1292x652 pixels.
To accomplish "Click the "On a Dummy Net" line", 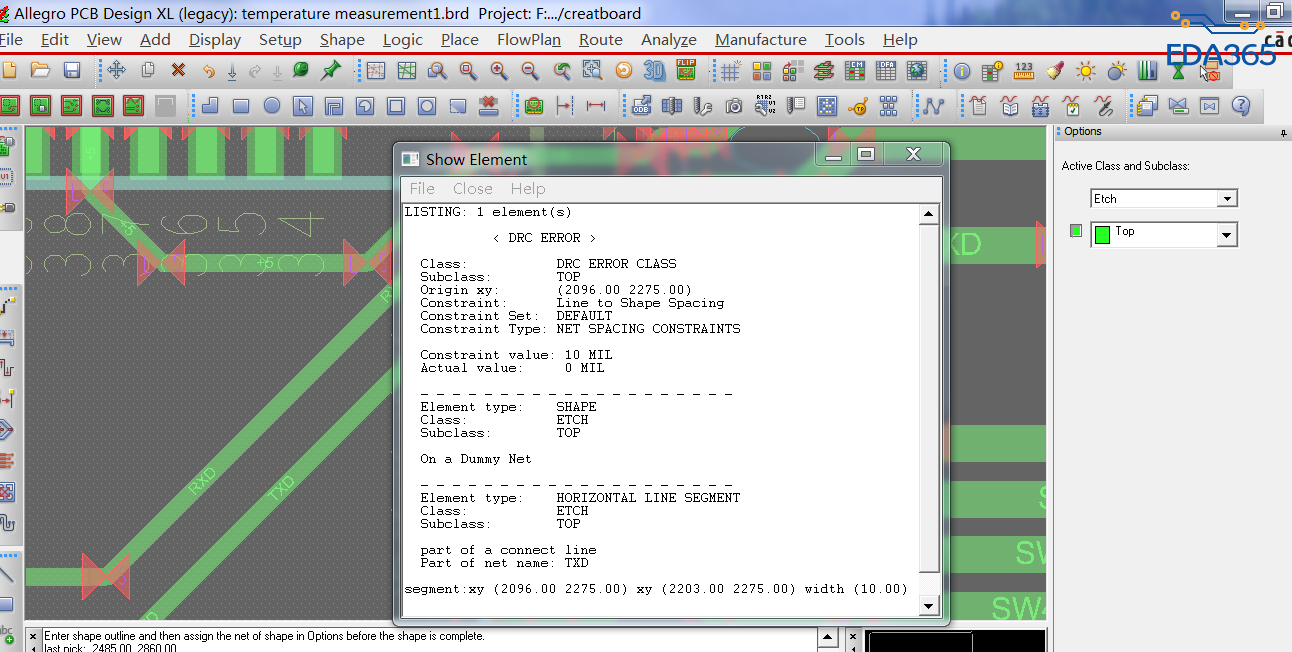I will [476, 459].
